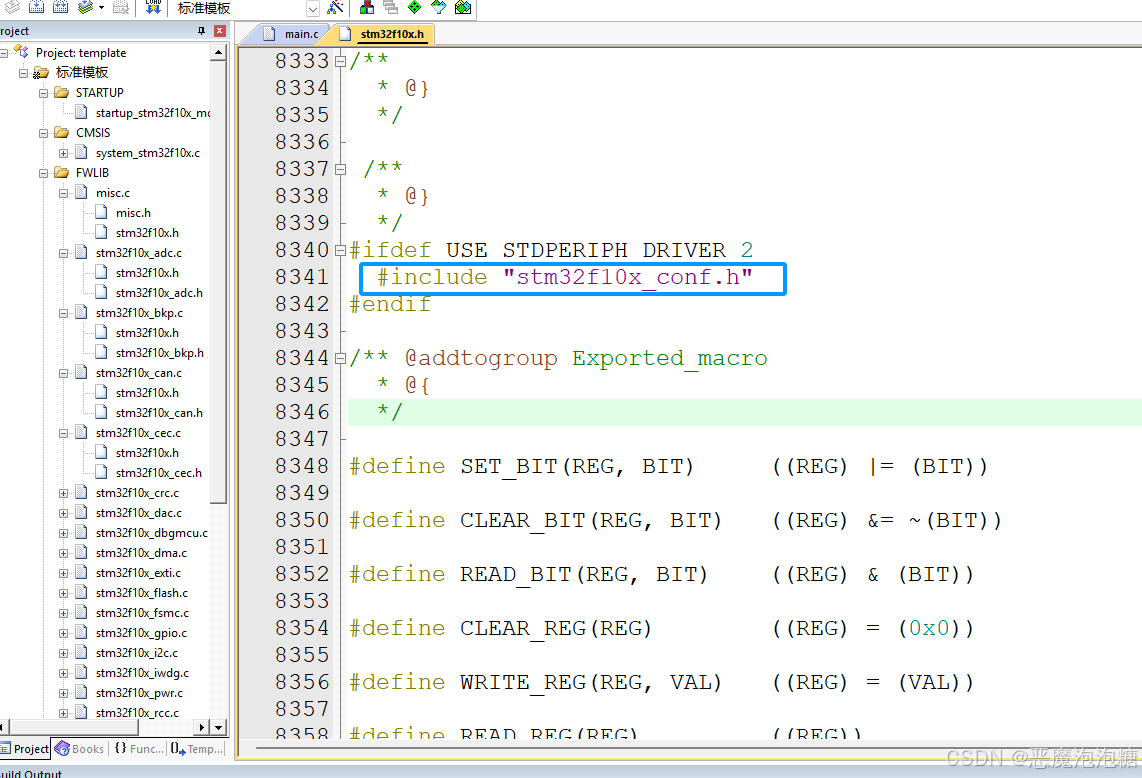
Task: Open the Books bottom tab
Action: coord(80,749)
